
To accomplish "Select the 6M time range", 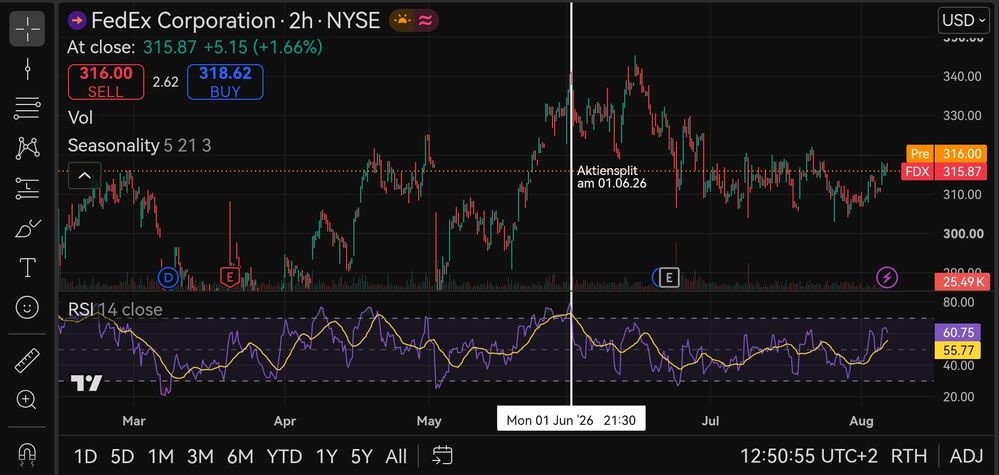I will click(240, 456).
